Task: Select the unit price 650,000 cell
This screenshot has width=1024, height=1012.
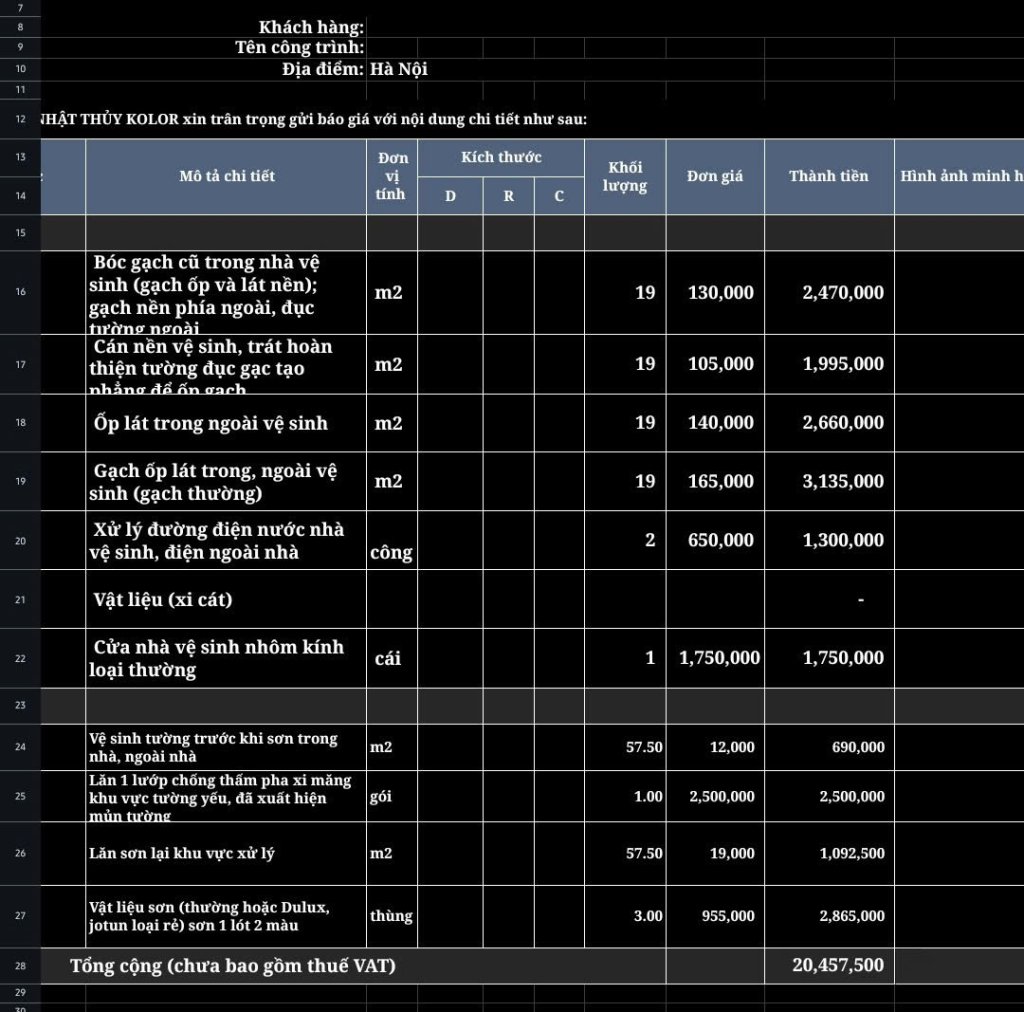Action: pyautogui.click(x=715, y=541)
